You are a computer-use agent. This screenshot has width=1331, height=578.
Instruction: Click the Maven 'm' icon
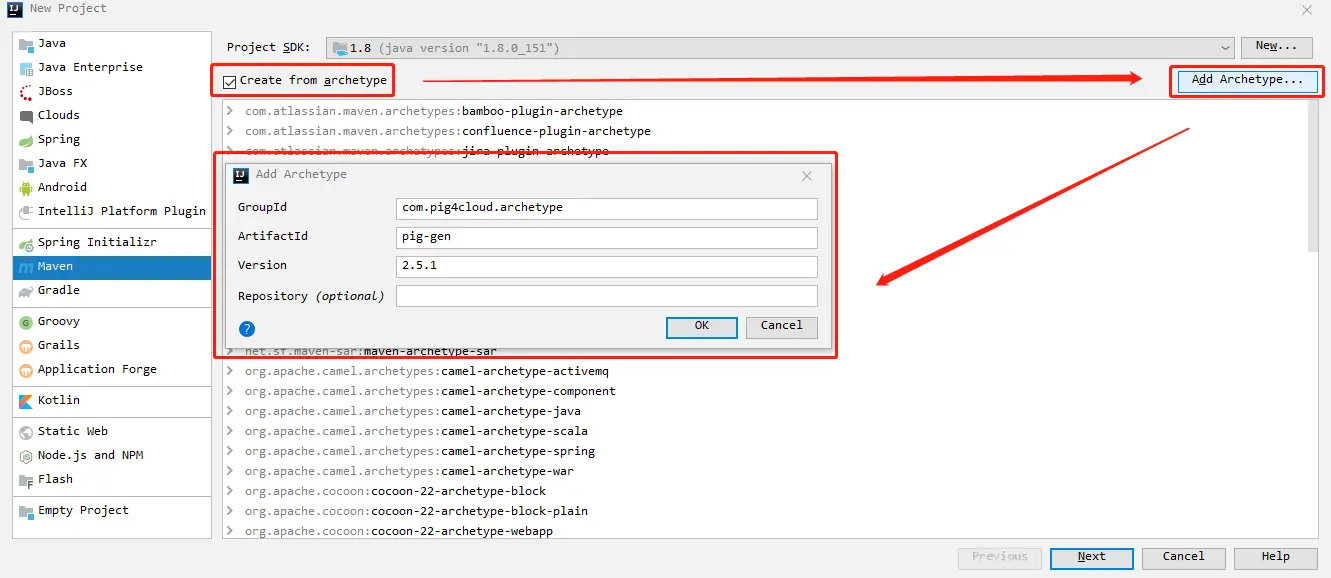[26, 267]
